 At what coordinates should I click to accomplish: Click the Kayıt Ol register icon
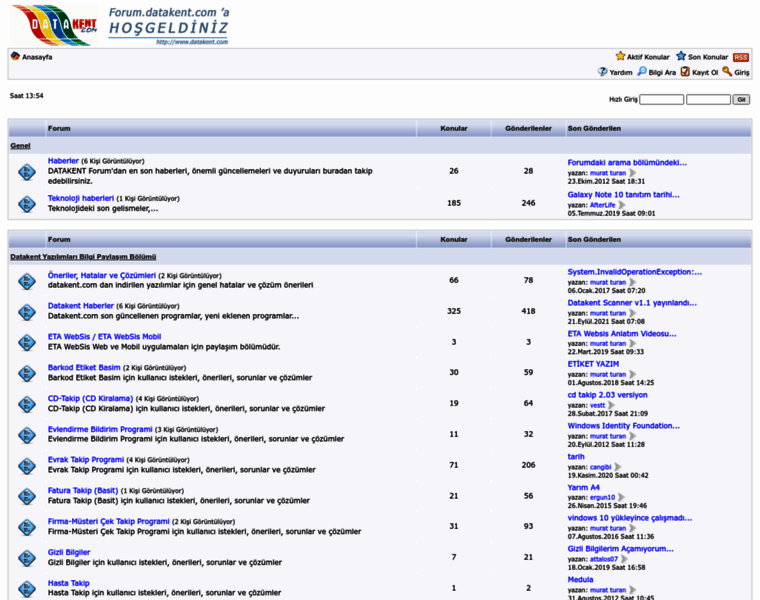pos(685,72)
